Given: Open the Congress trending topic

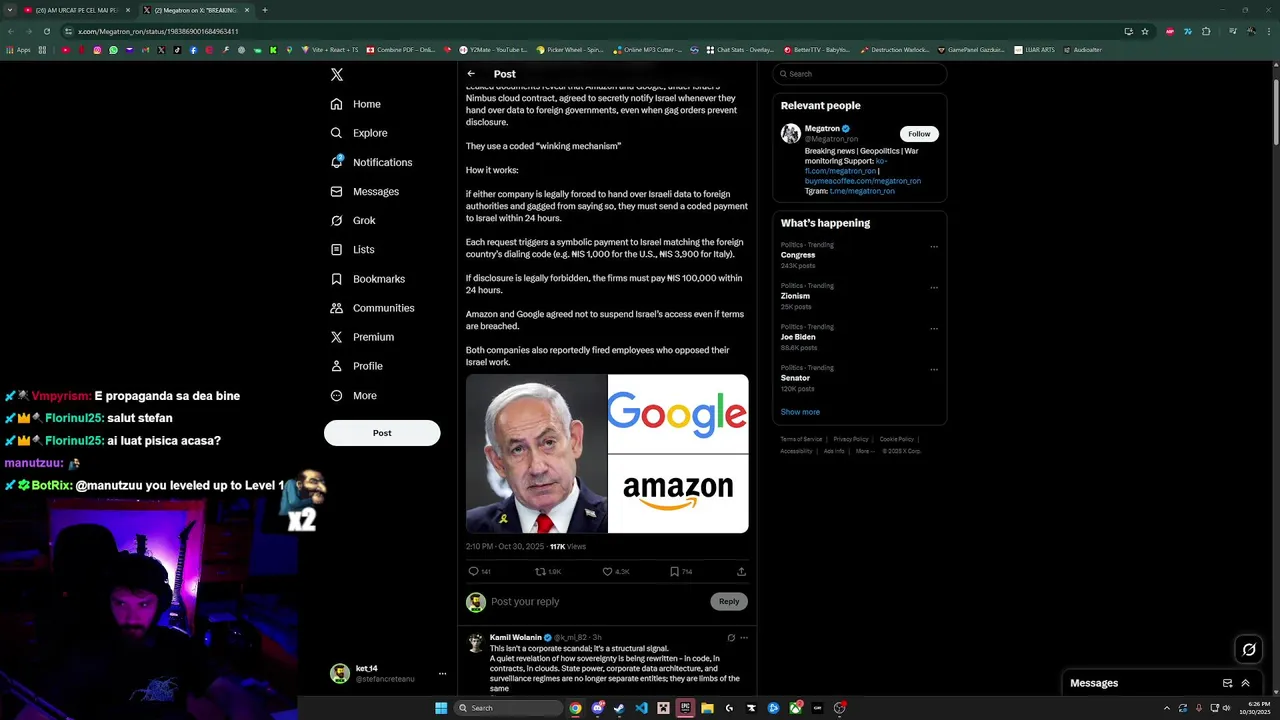Looking at the screenshot, I should coord(798,255).
